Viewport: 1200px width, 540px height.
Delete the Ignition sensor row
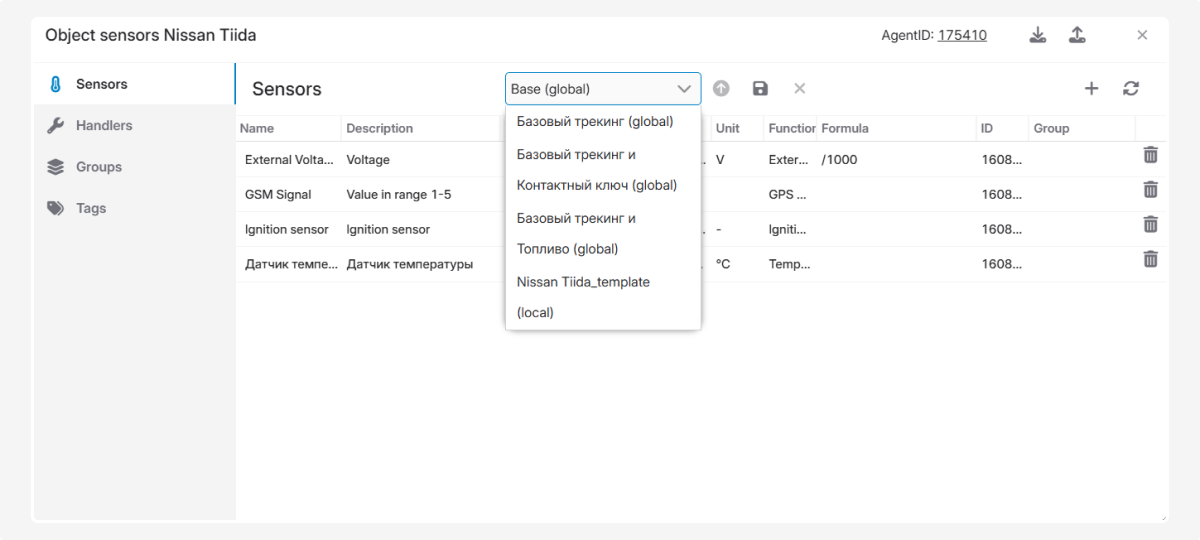click(1150, 225)
